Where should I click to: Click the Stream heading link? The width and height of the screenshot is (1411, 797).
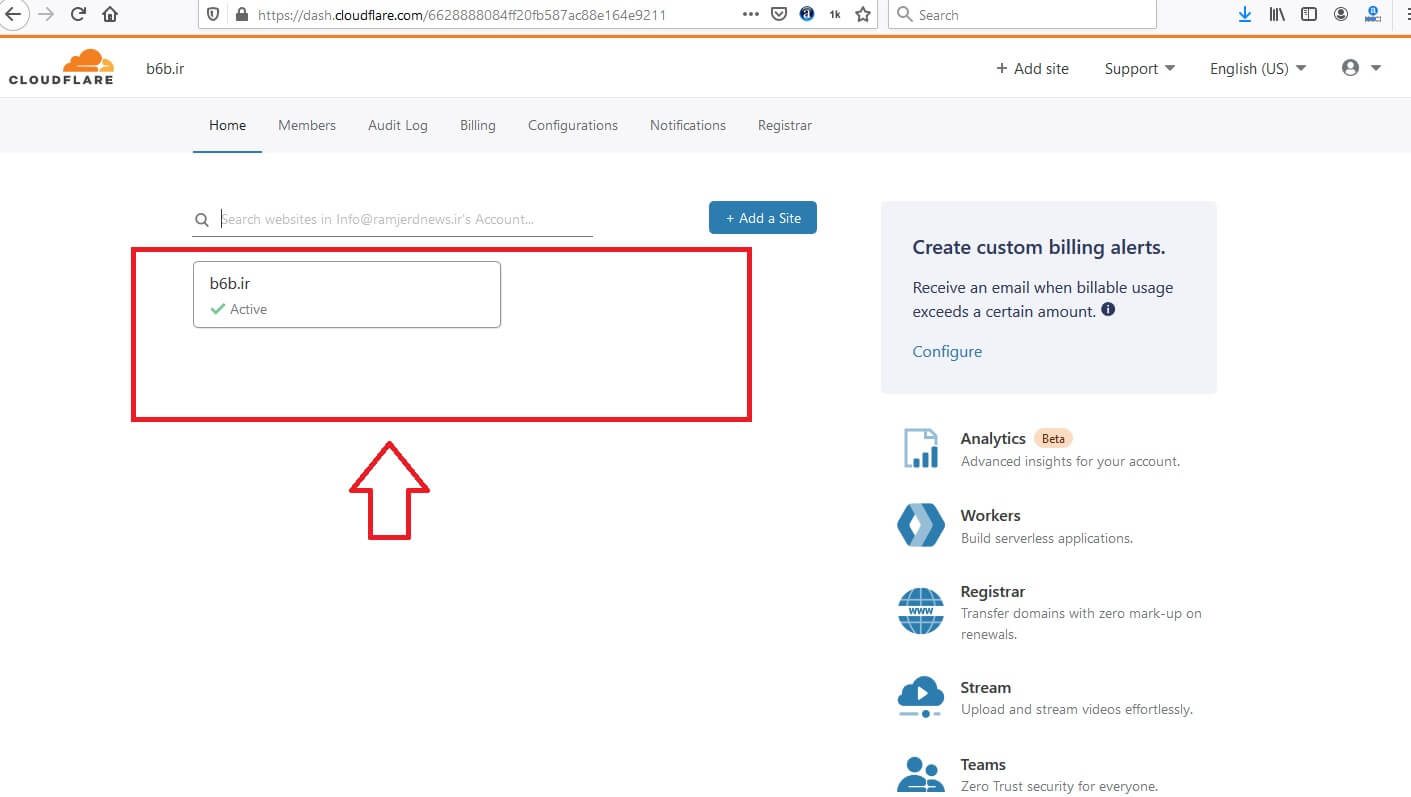pyautogui.click(x=986, y=688)
